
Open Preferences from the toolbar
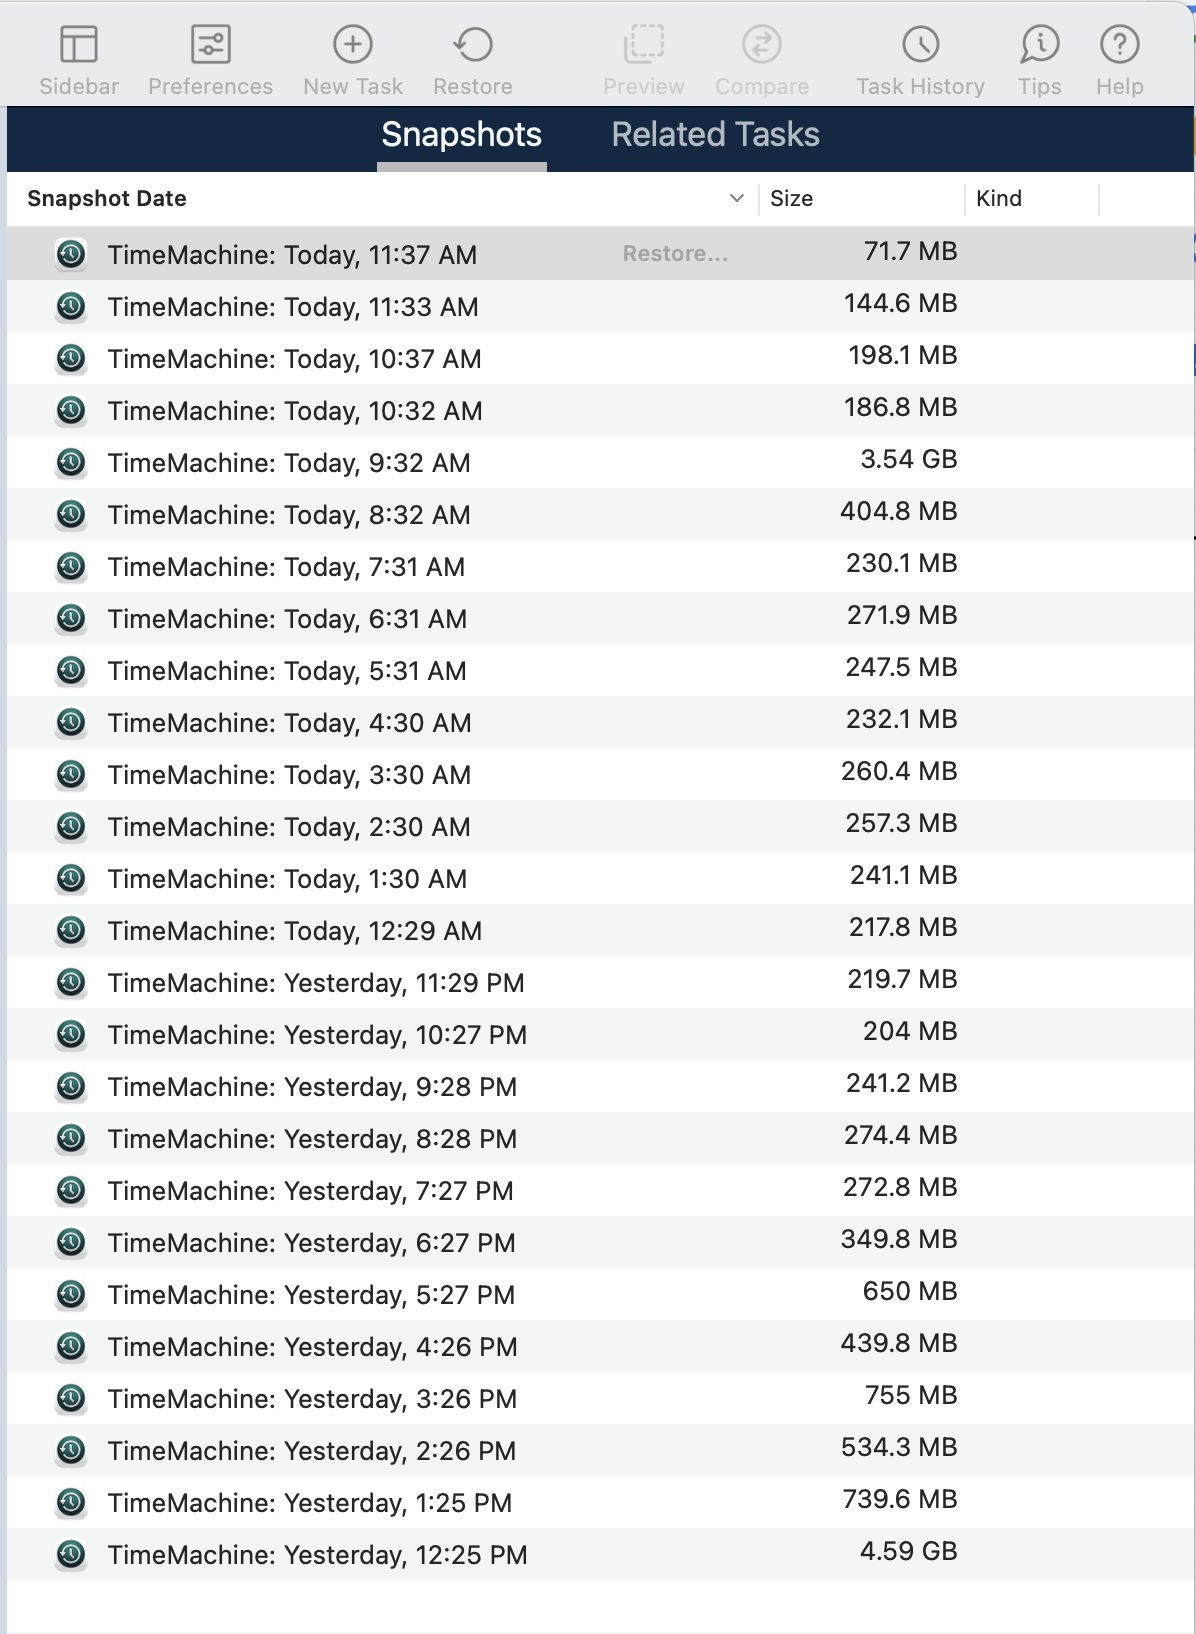click(x=210, y=45)
